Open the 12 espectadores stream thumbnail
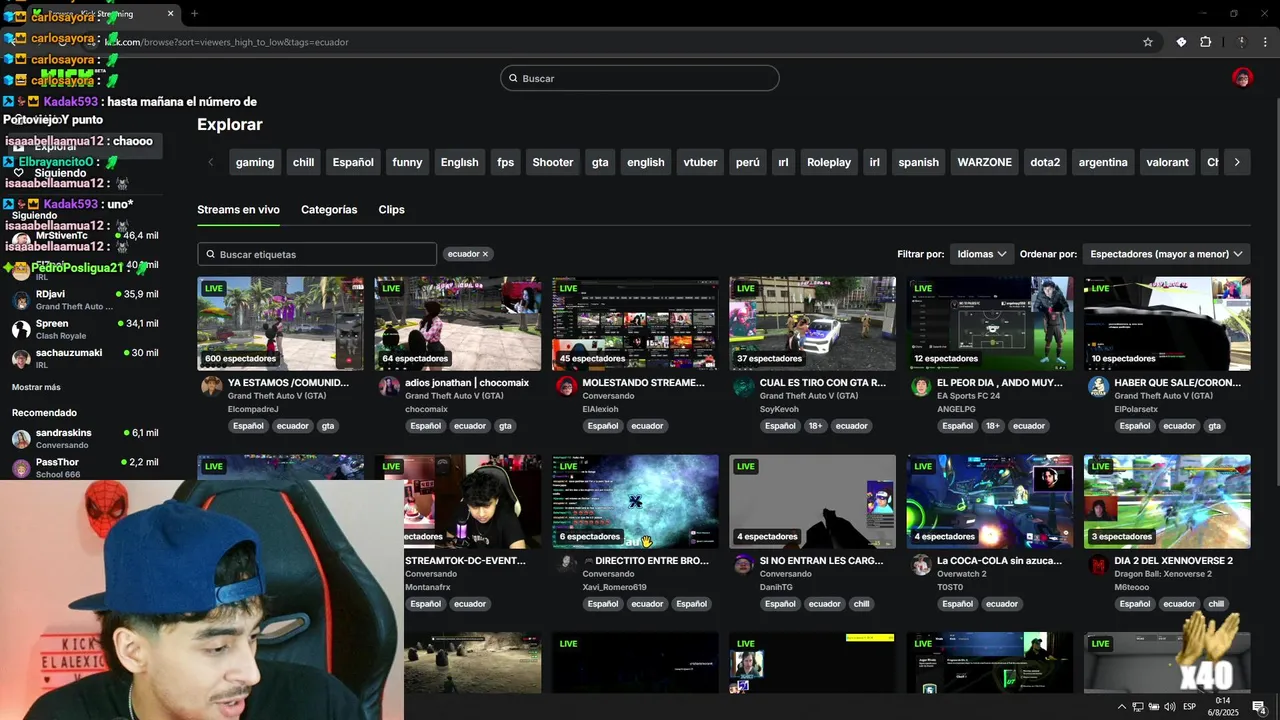Viewport: 1280px width, 720px height. [x=990, y=324]
